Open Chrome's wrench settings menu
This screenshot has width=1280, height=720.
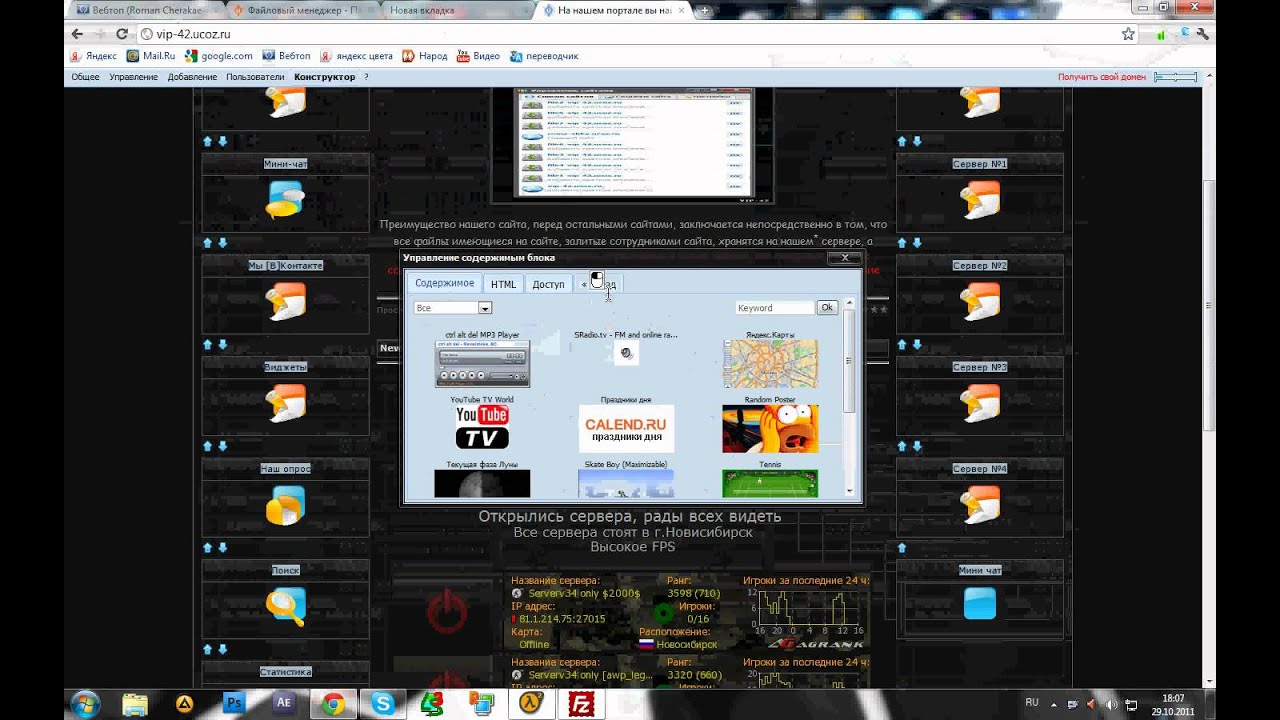tap(1202, 34)
